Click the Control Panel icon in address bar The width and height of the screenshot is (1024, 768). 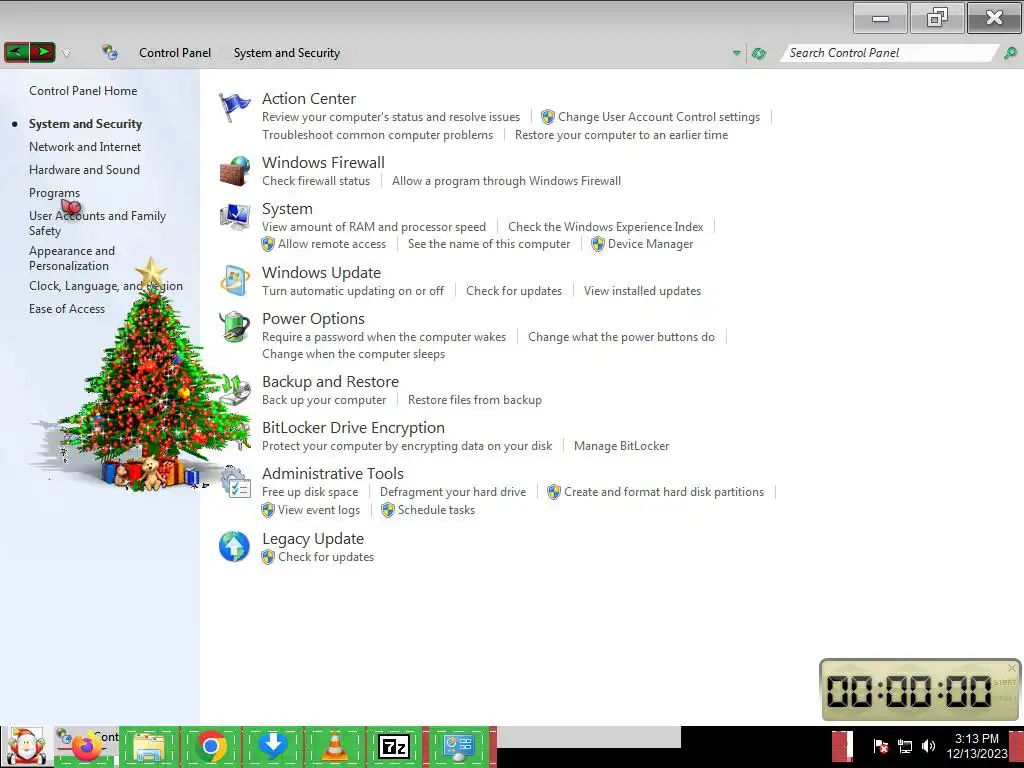[110, 52]
